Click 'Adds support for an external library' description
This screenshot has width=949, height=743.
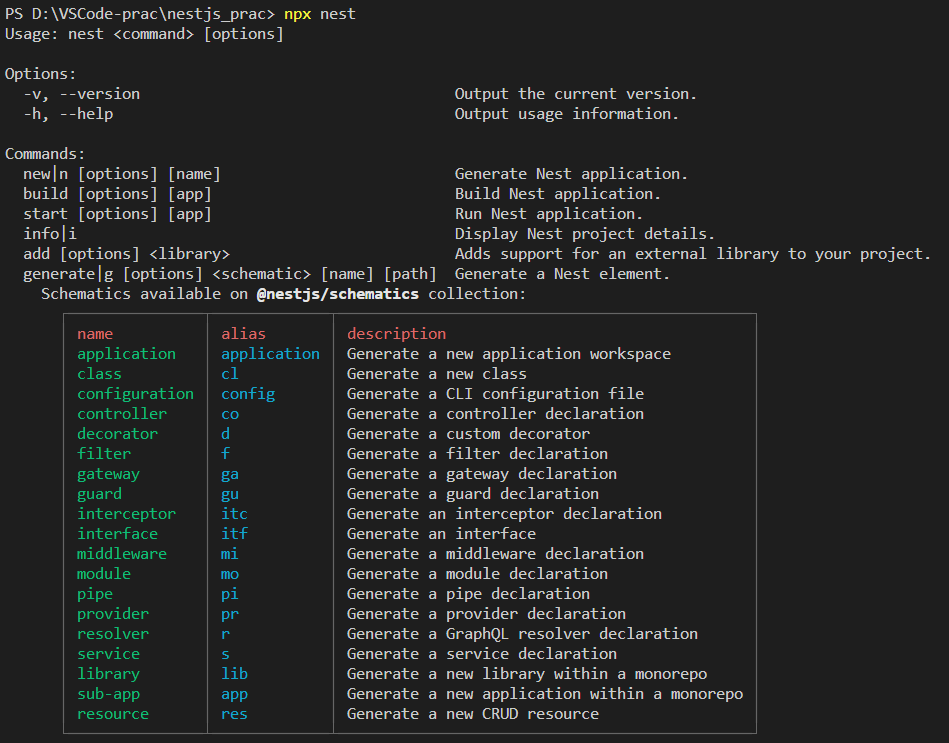click(x=617, y=254)
